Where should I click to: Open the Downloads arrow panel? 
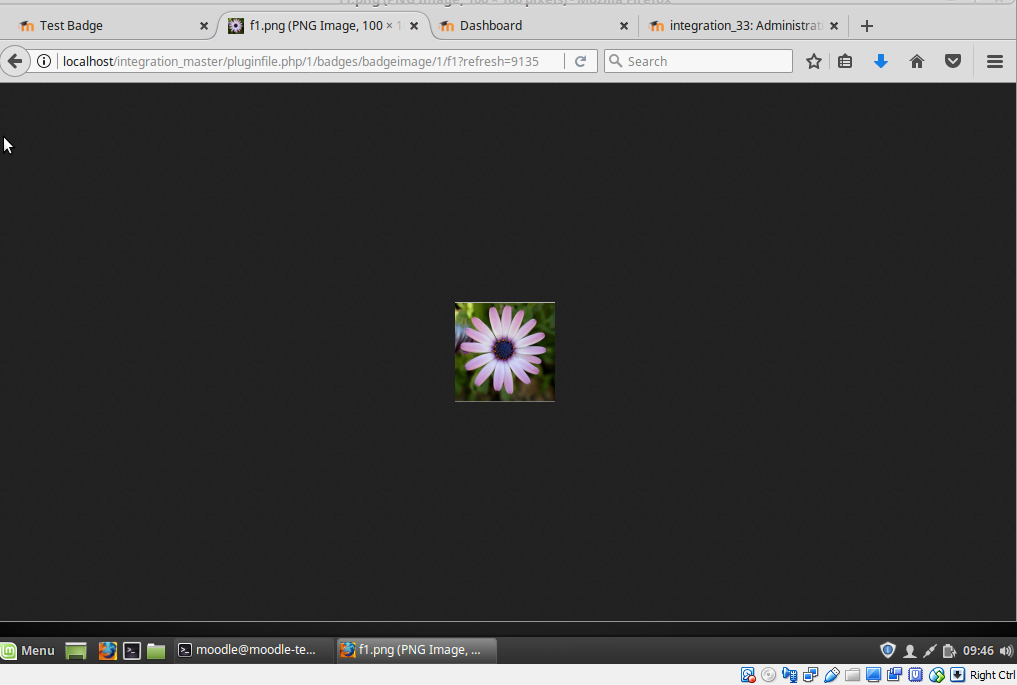881,61
